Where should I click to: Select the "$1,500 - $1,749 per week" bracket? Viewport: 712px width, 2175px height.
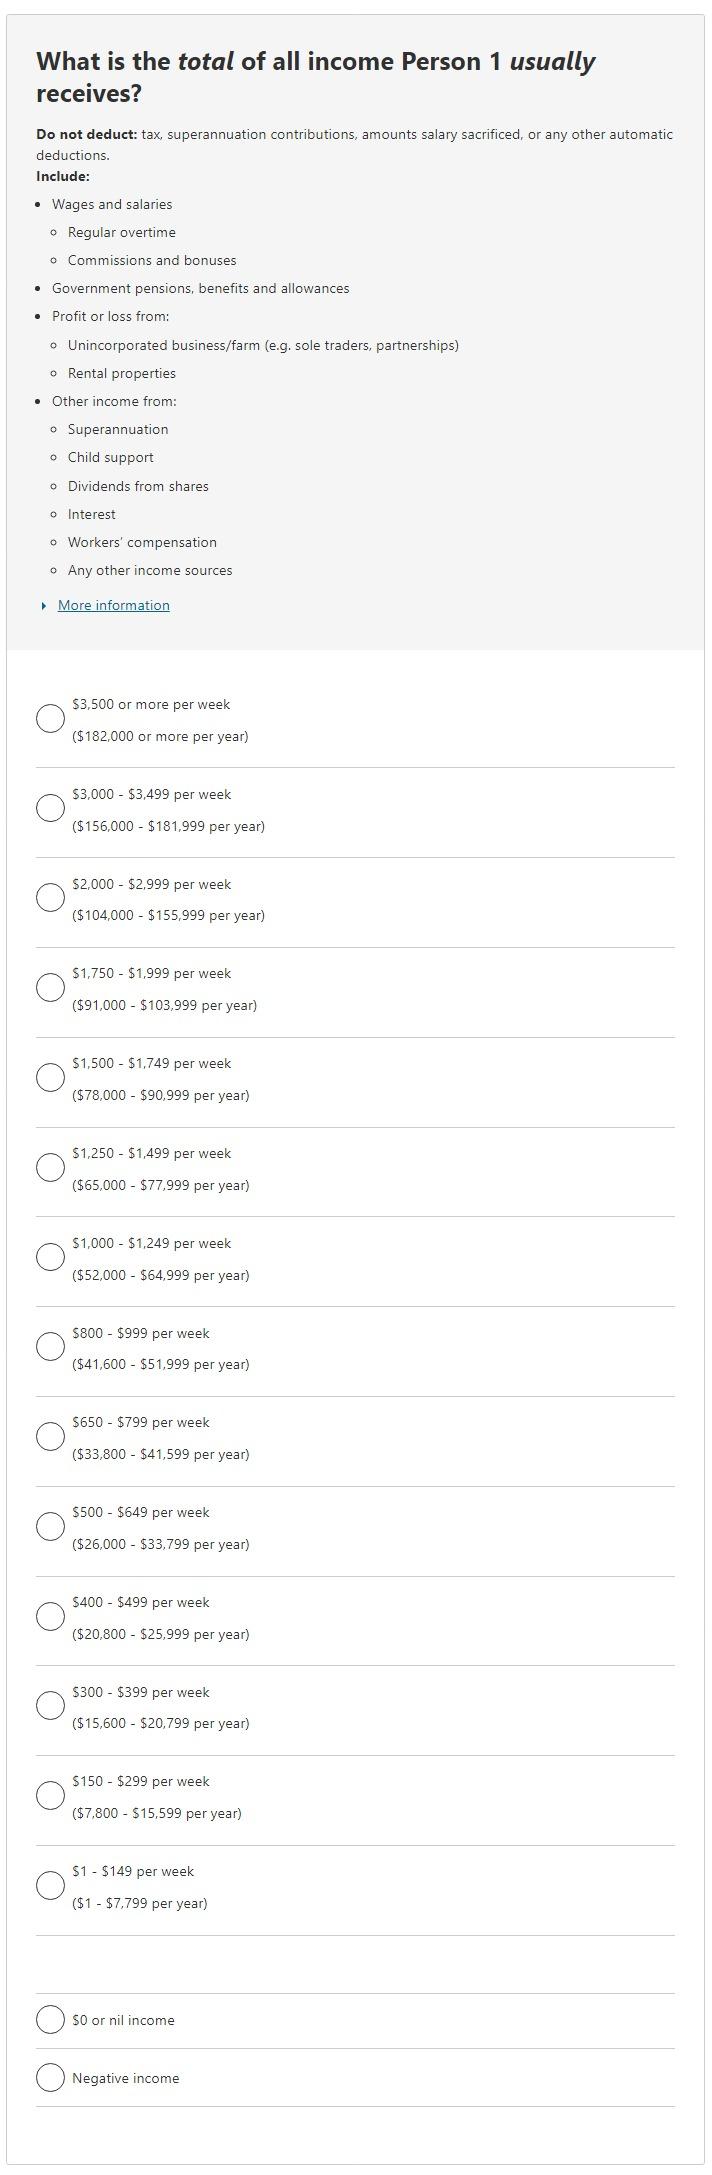(51, 1078)
